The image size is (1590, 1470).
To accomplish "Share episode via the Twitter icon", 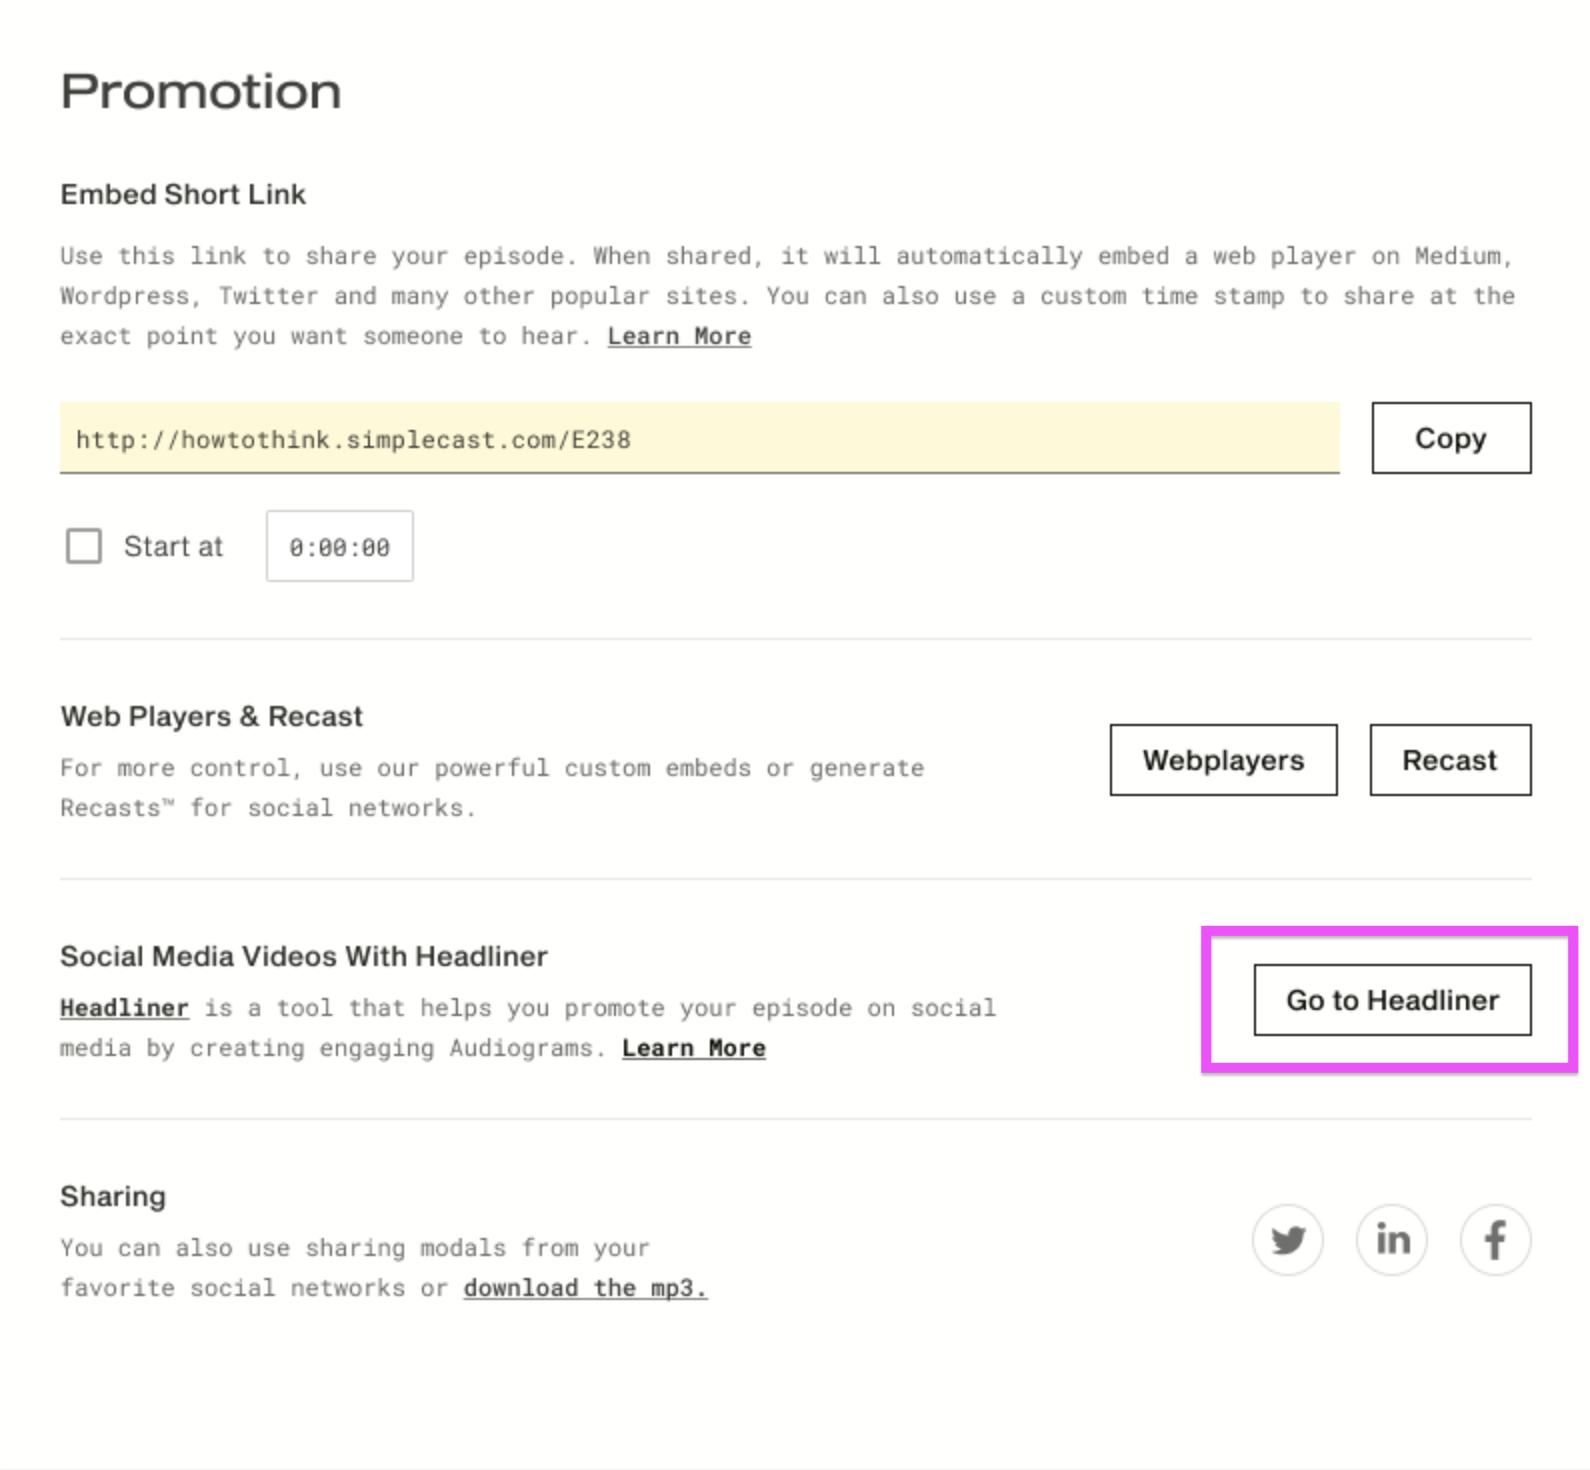I will (1288, 1241).
